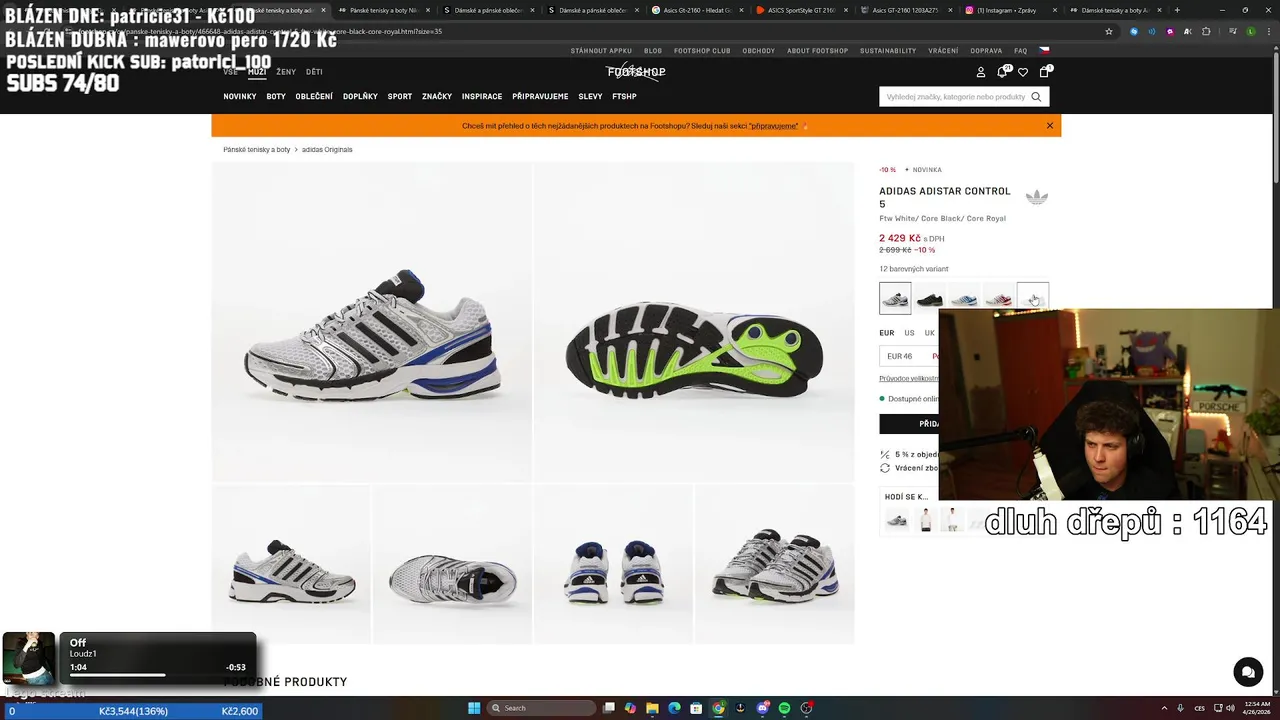
Task: Open the live chat bubble
Action: pyautogui.click(x=1247, y=672)
